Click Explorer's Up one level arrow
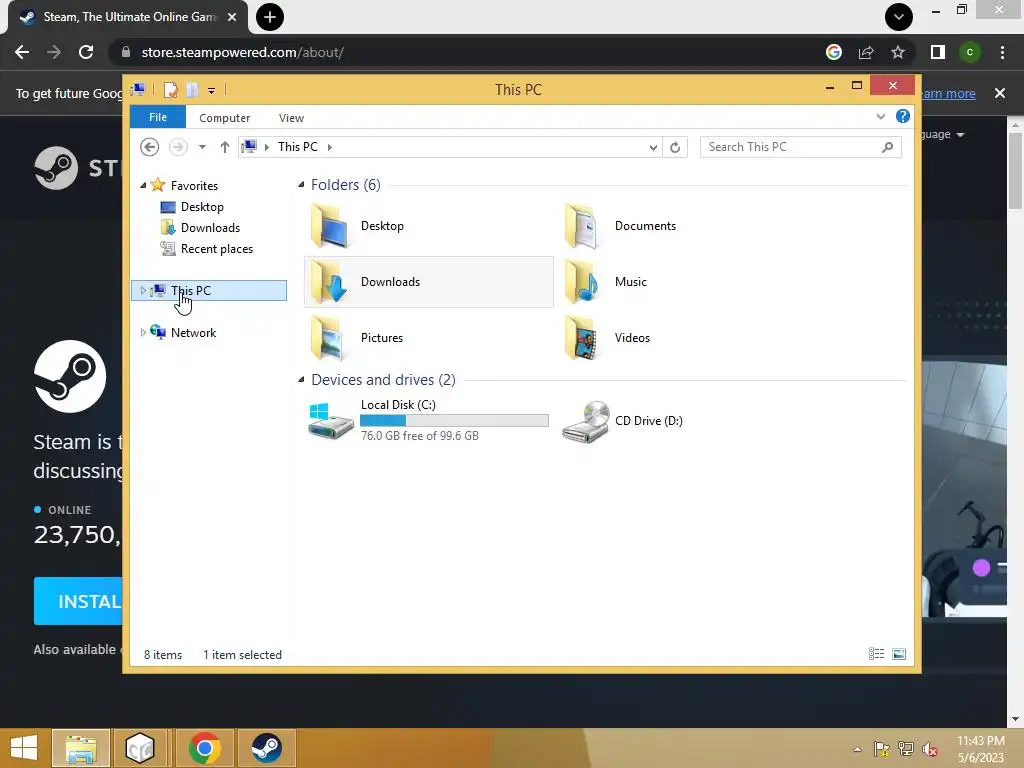1024x768 pixels. (x=225, y=147)
